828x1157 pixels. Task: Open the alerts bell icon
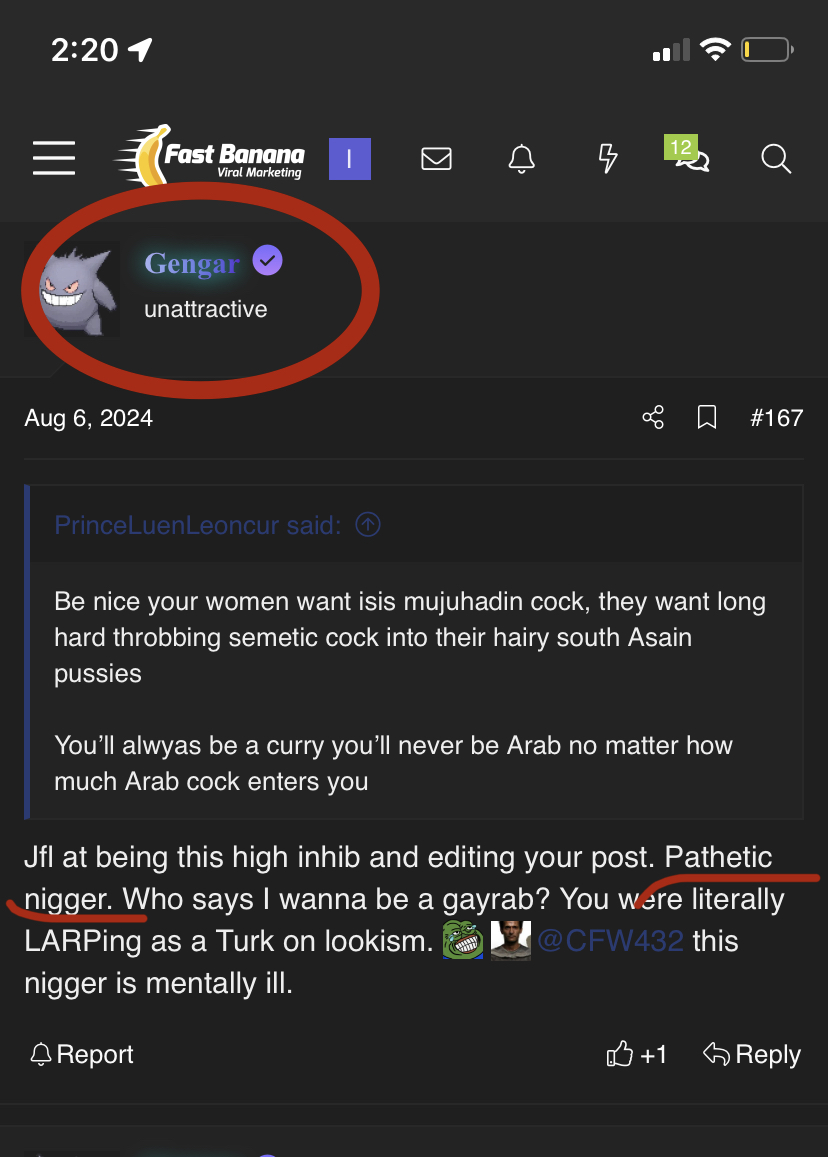pos(522,159)
